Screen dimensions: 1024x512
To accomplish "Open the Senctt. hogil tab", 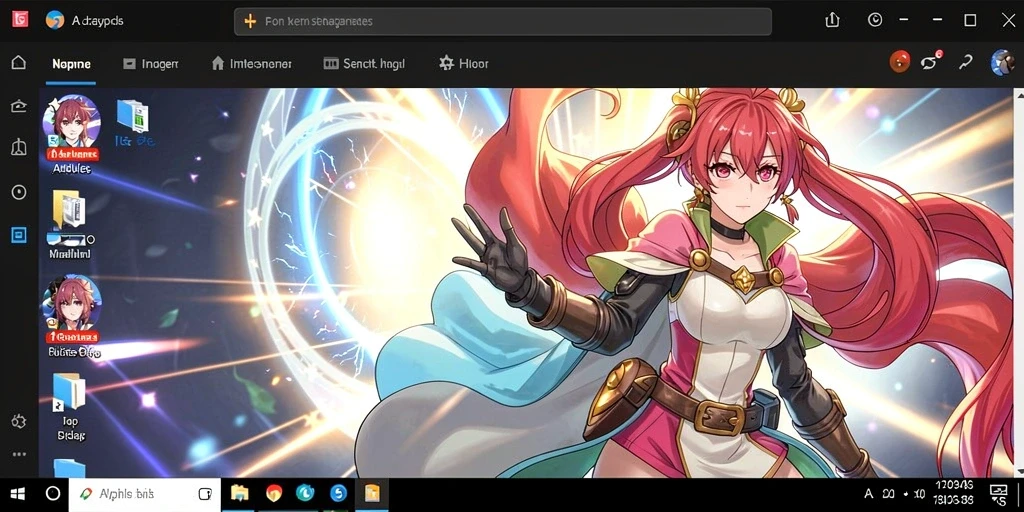I will (x=364, y=64).
